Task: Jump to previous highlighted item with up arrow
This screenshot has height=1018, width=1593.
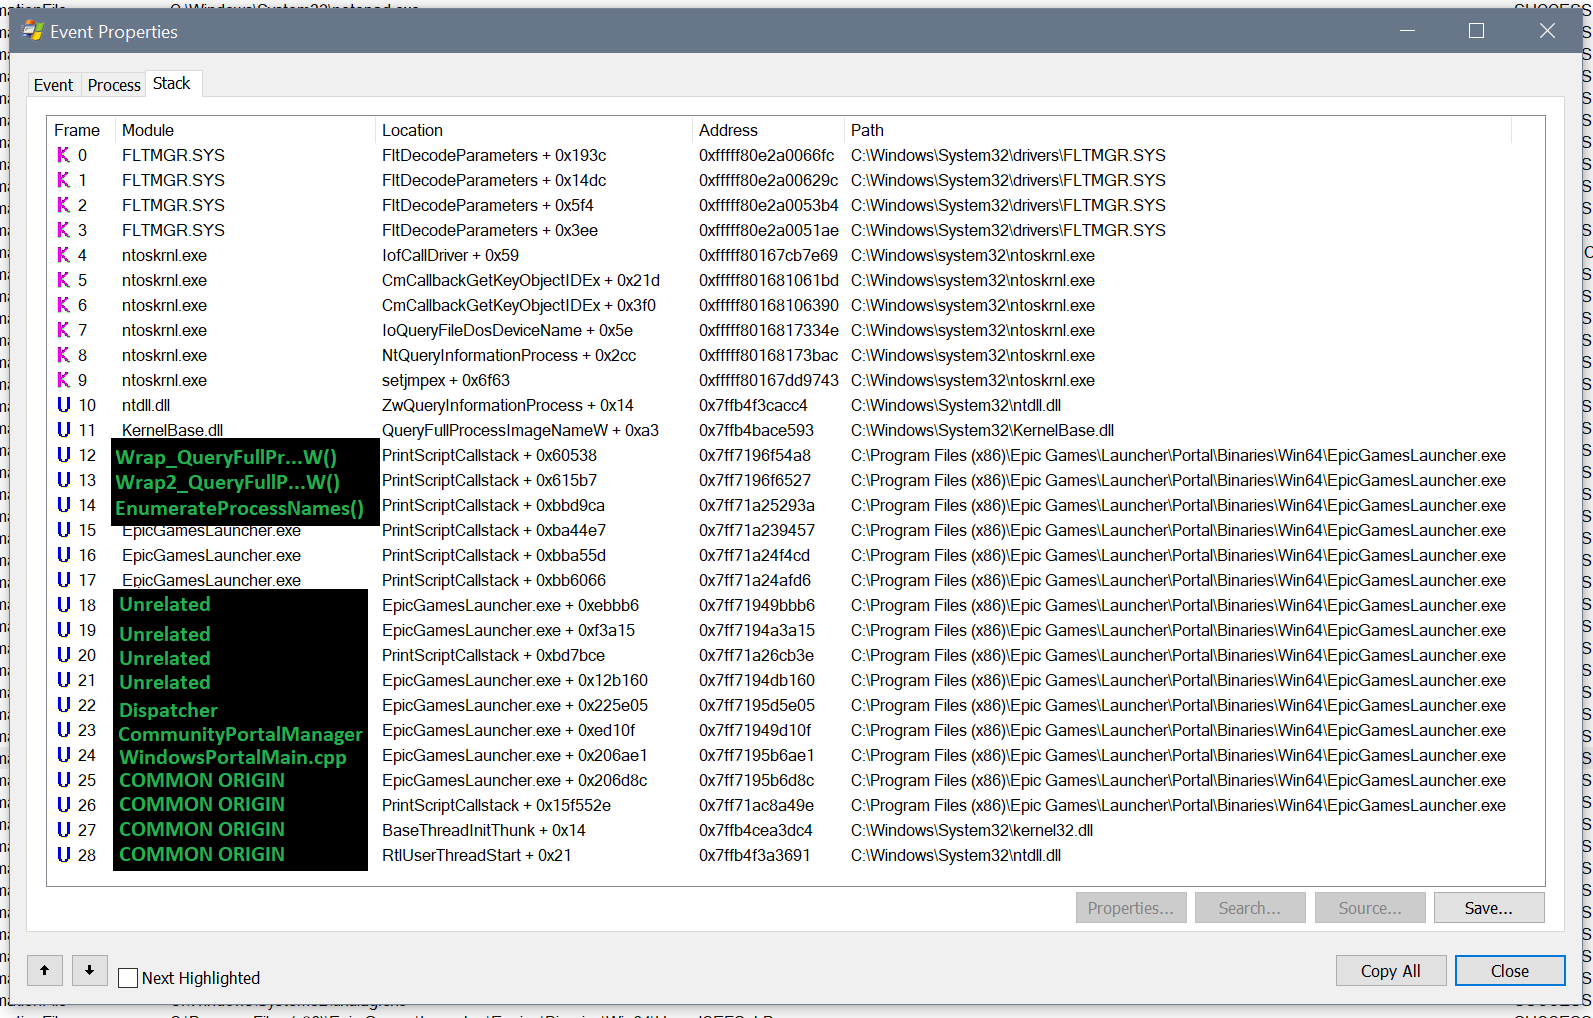Action: 44,970
